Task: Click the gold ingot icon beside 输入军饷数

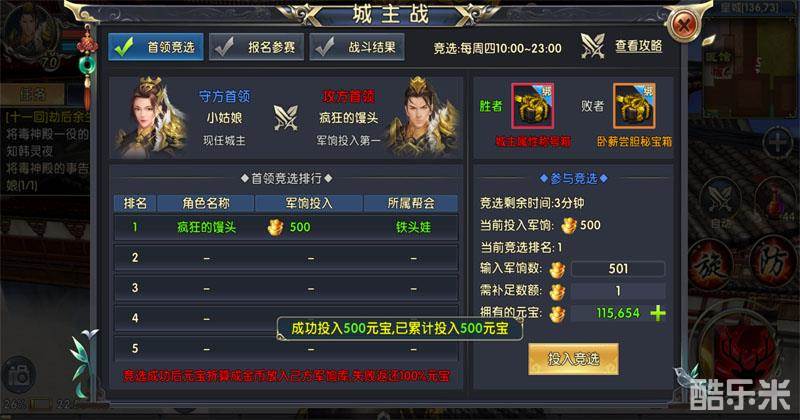Action: click(x=557, y=269)
